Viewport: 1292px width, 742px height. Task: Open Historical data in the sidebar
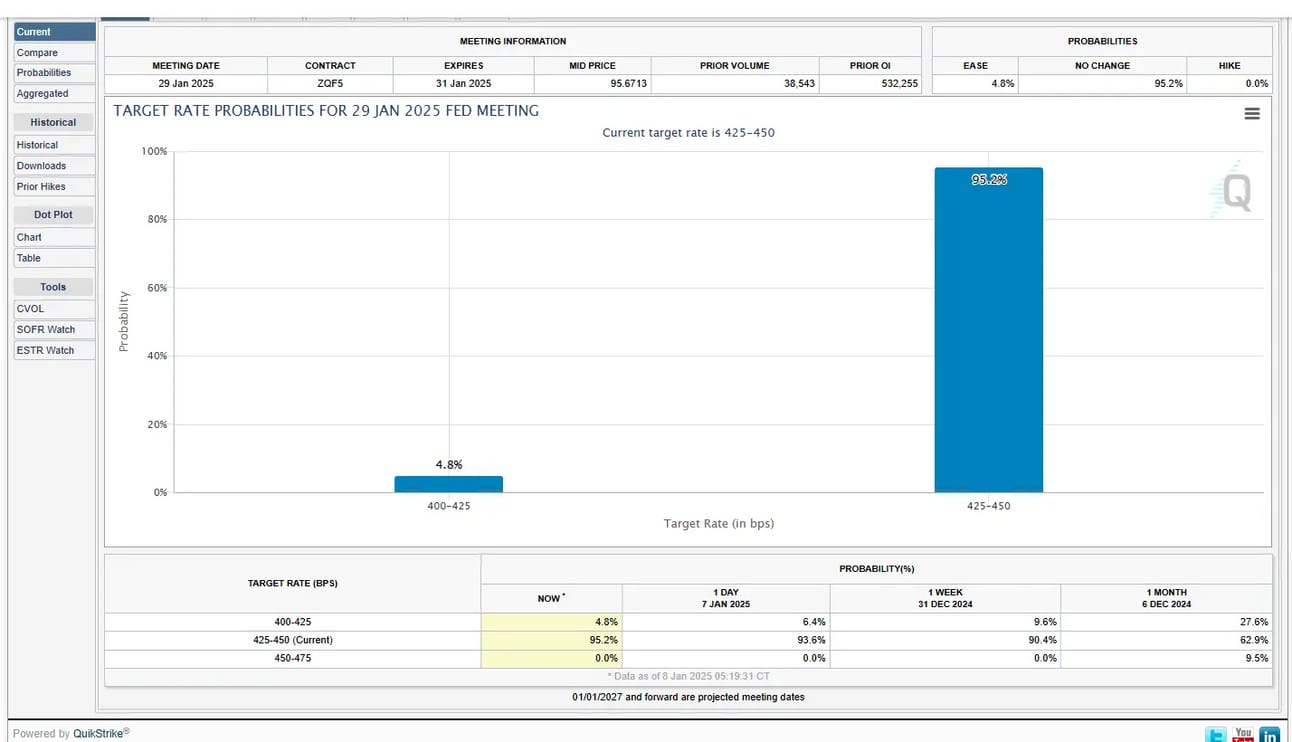[x=55, y=145]
